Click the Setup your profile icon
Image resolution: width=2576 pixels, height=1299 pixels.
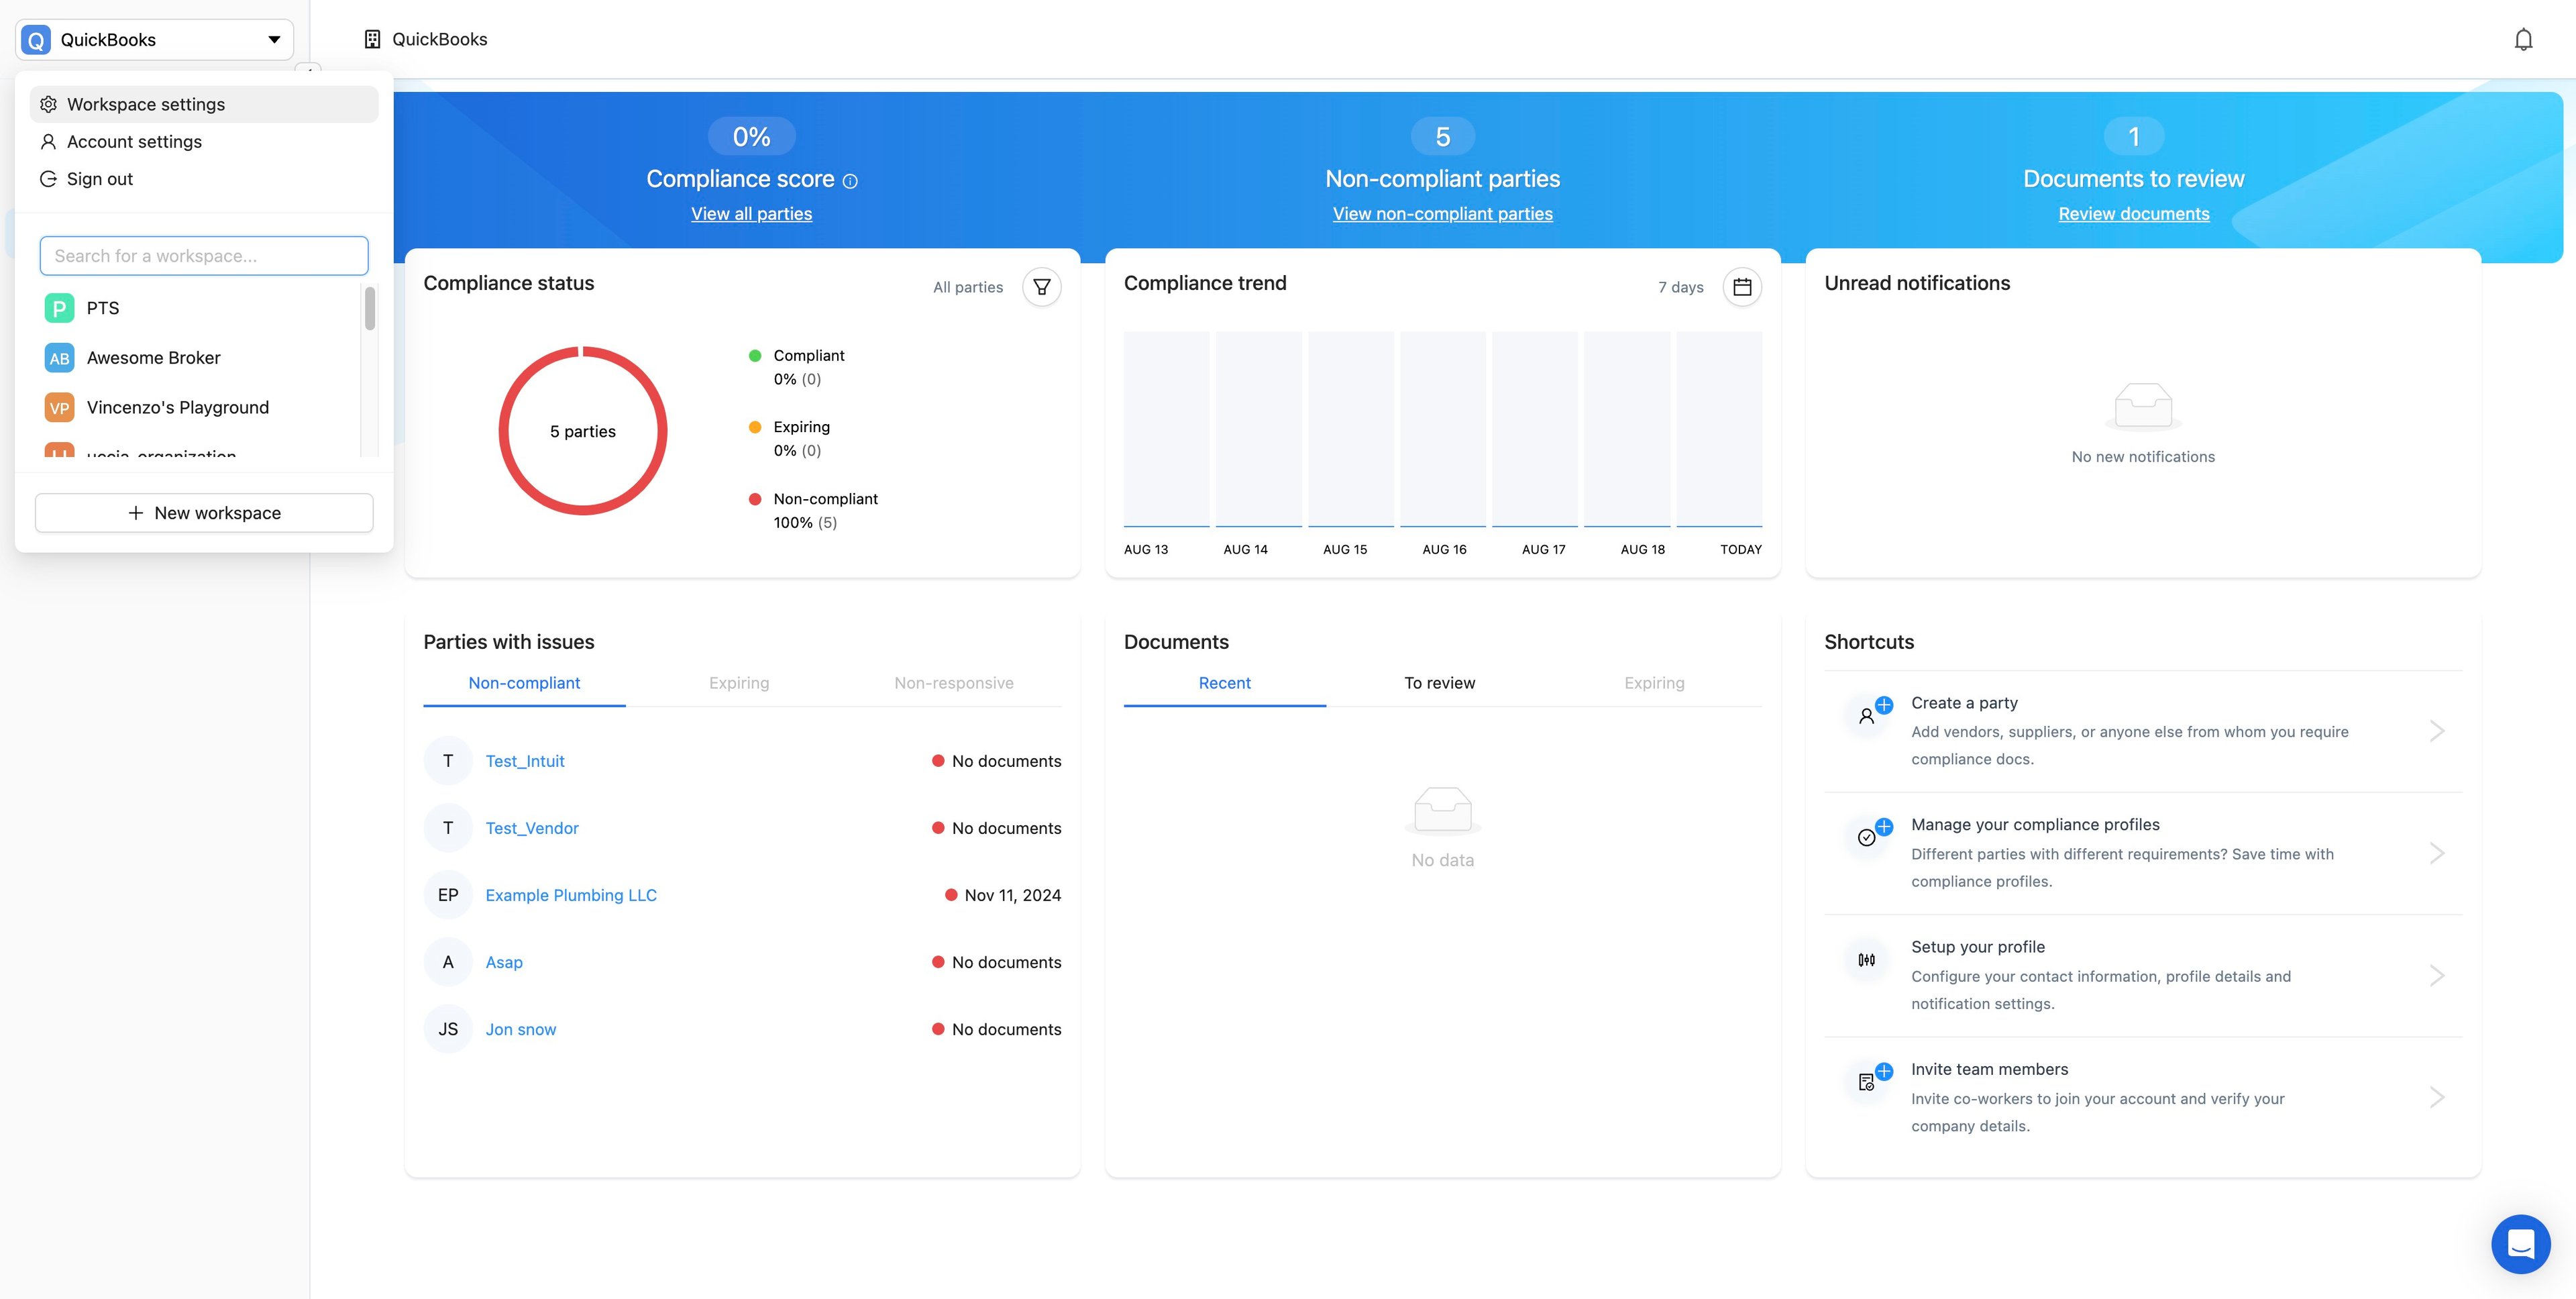click(1866, 960)
